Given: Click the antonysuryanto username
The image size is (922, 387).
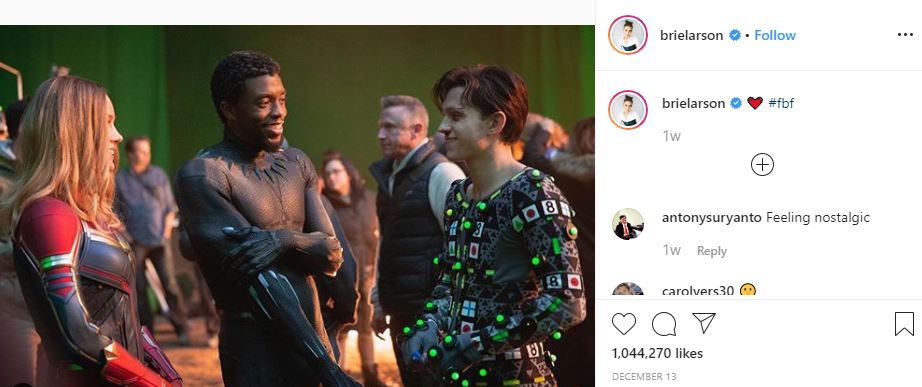Looking at the screenshot, I should (712, 218).
